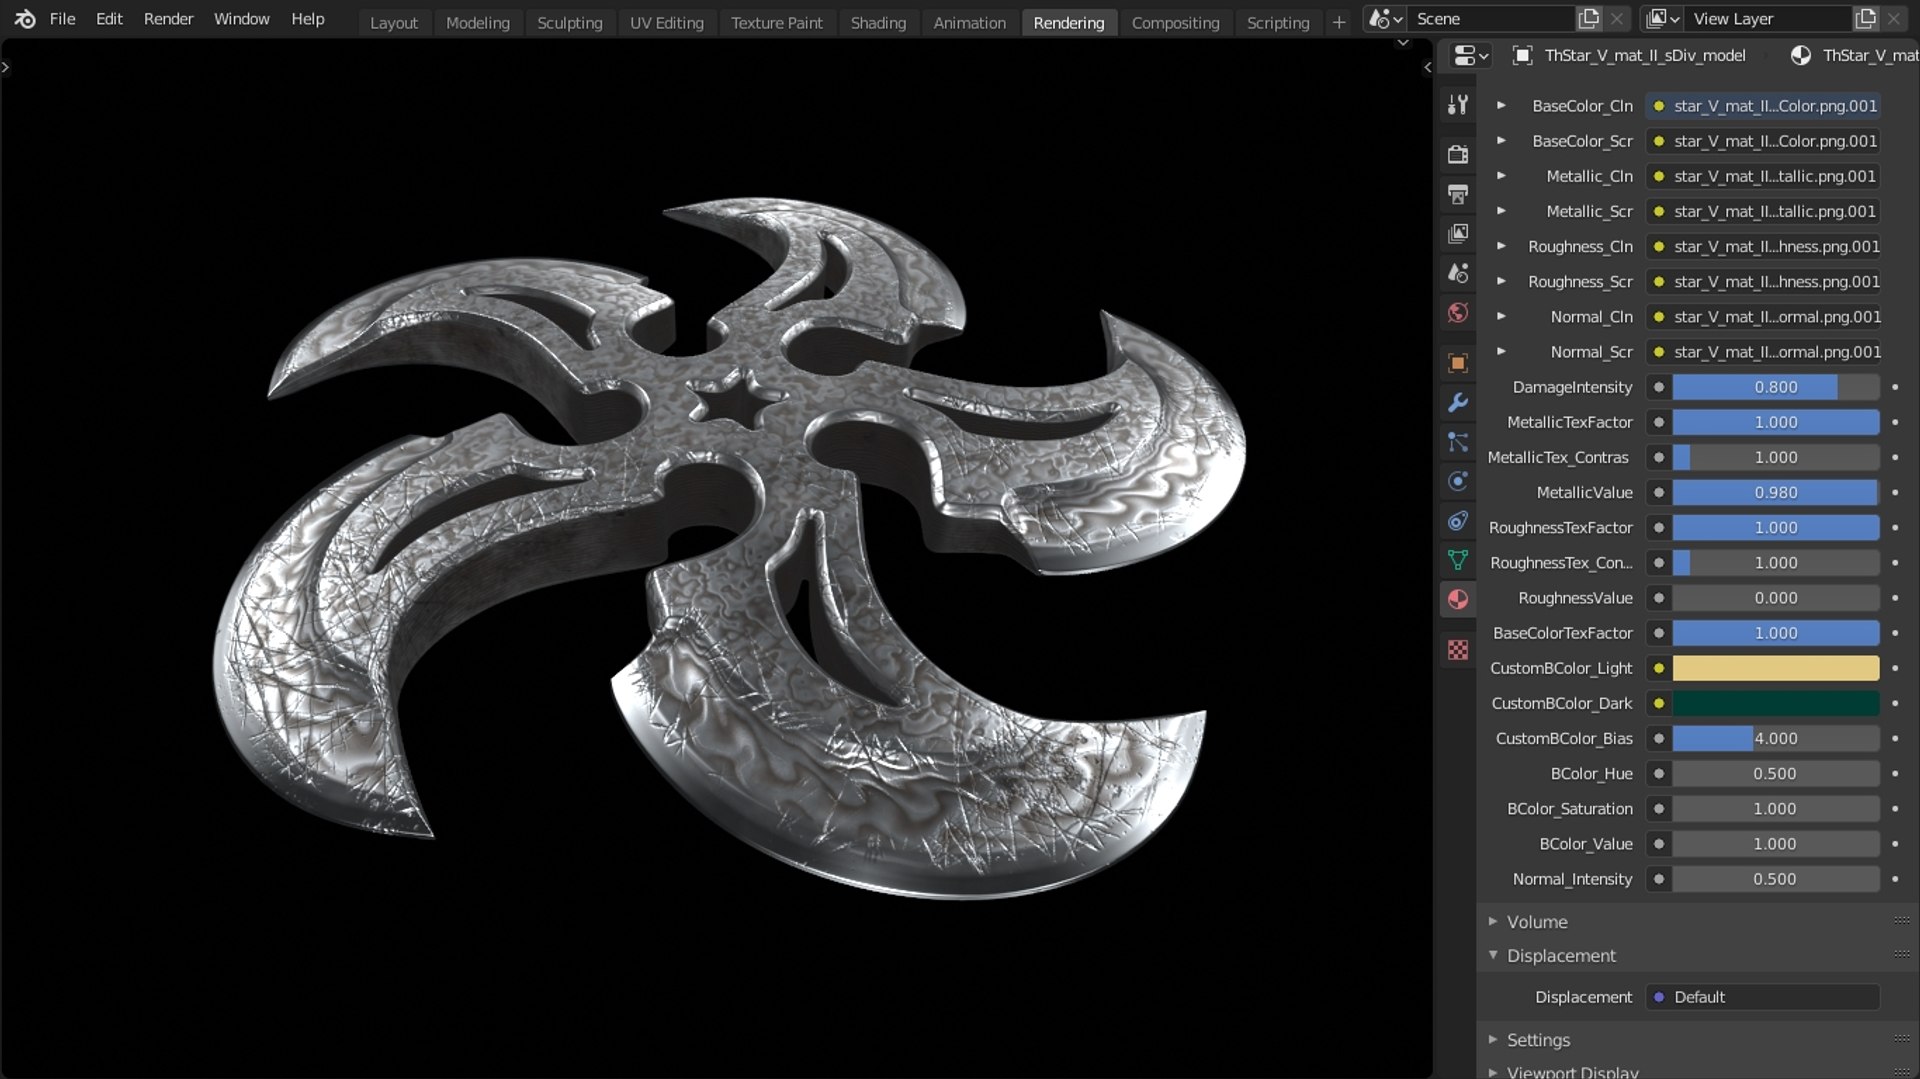Screen dimensions: 1920x1079
Task: Open the Render menu
Action: pyautogui.click(x=168, y=19)
